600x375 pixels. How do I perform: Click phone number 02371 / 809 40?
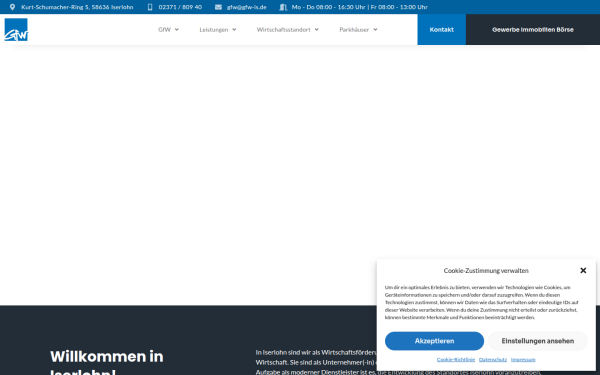(180, 7)
